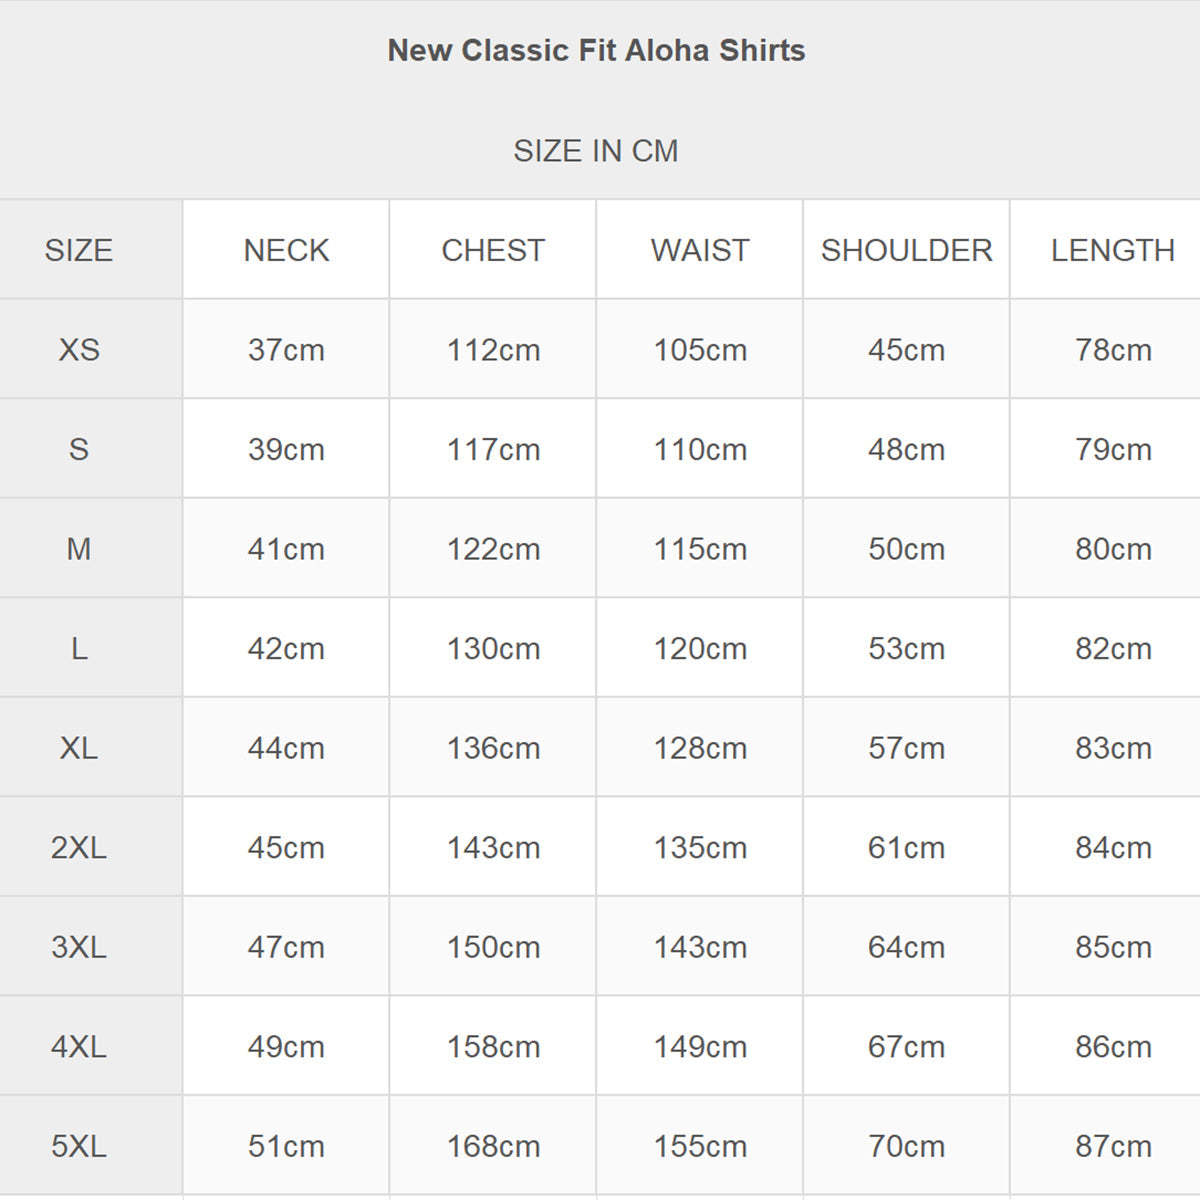Click the New Classic Fit Aloha Shirts title
The height and width of the screenshot is (1200, 1200).
[x=596, y=50]
